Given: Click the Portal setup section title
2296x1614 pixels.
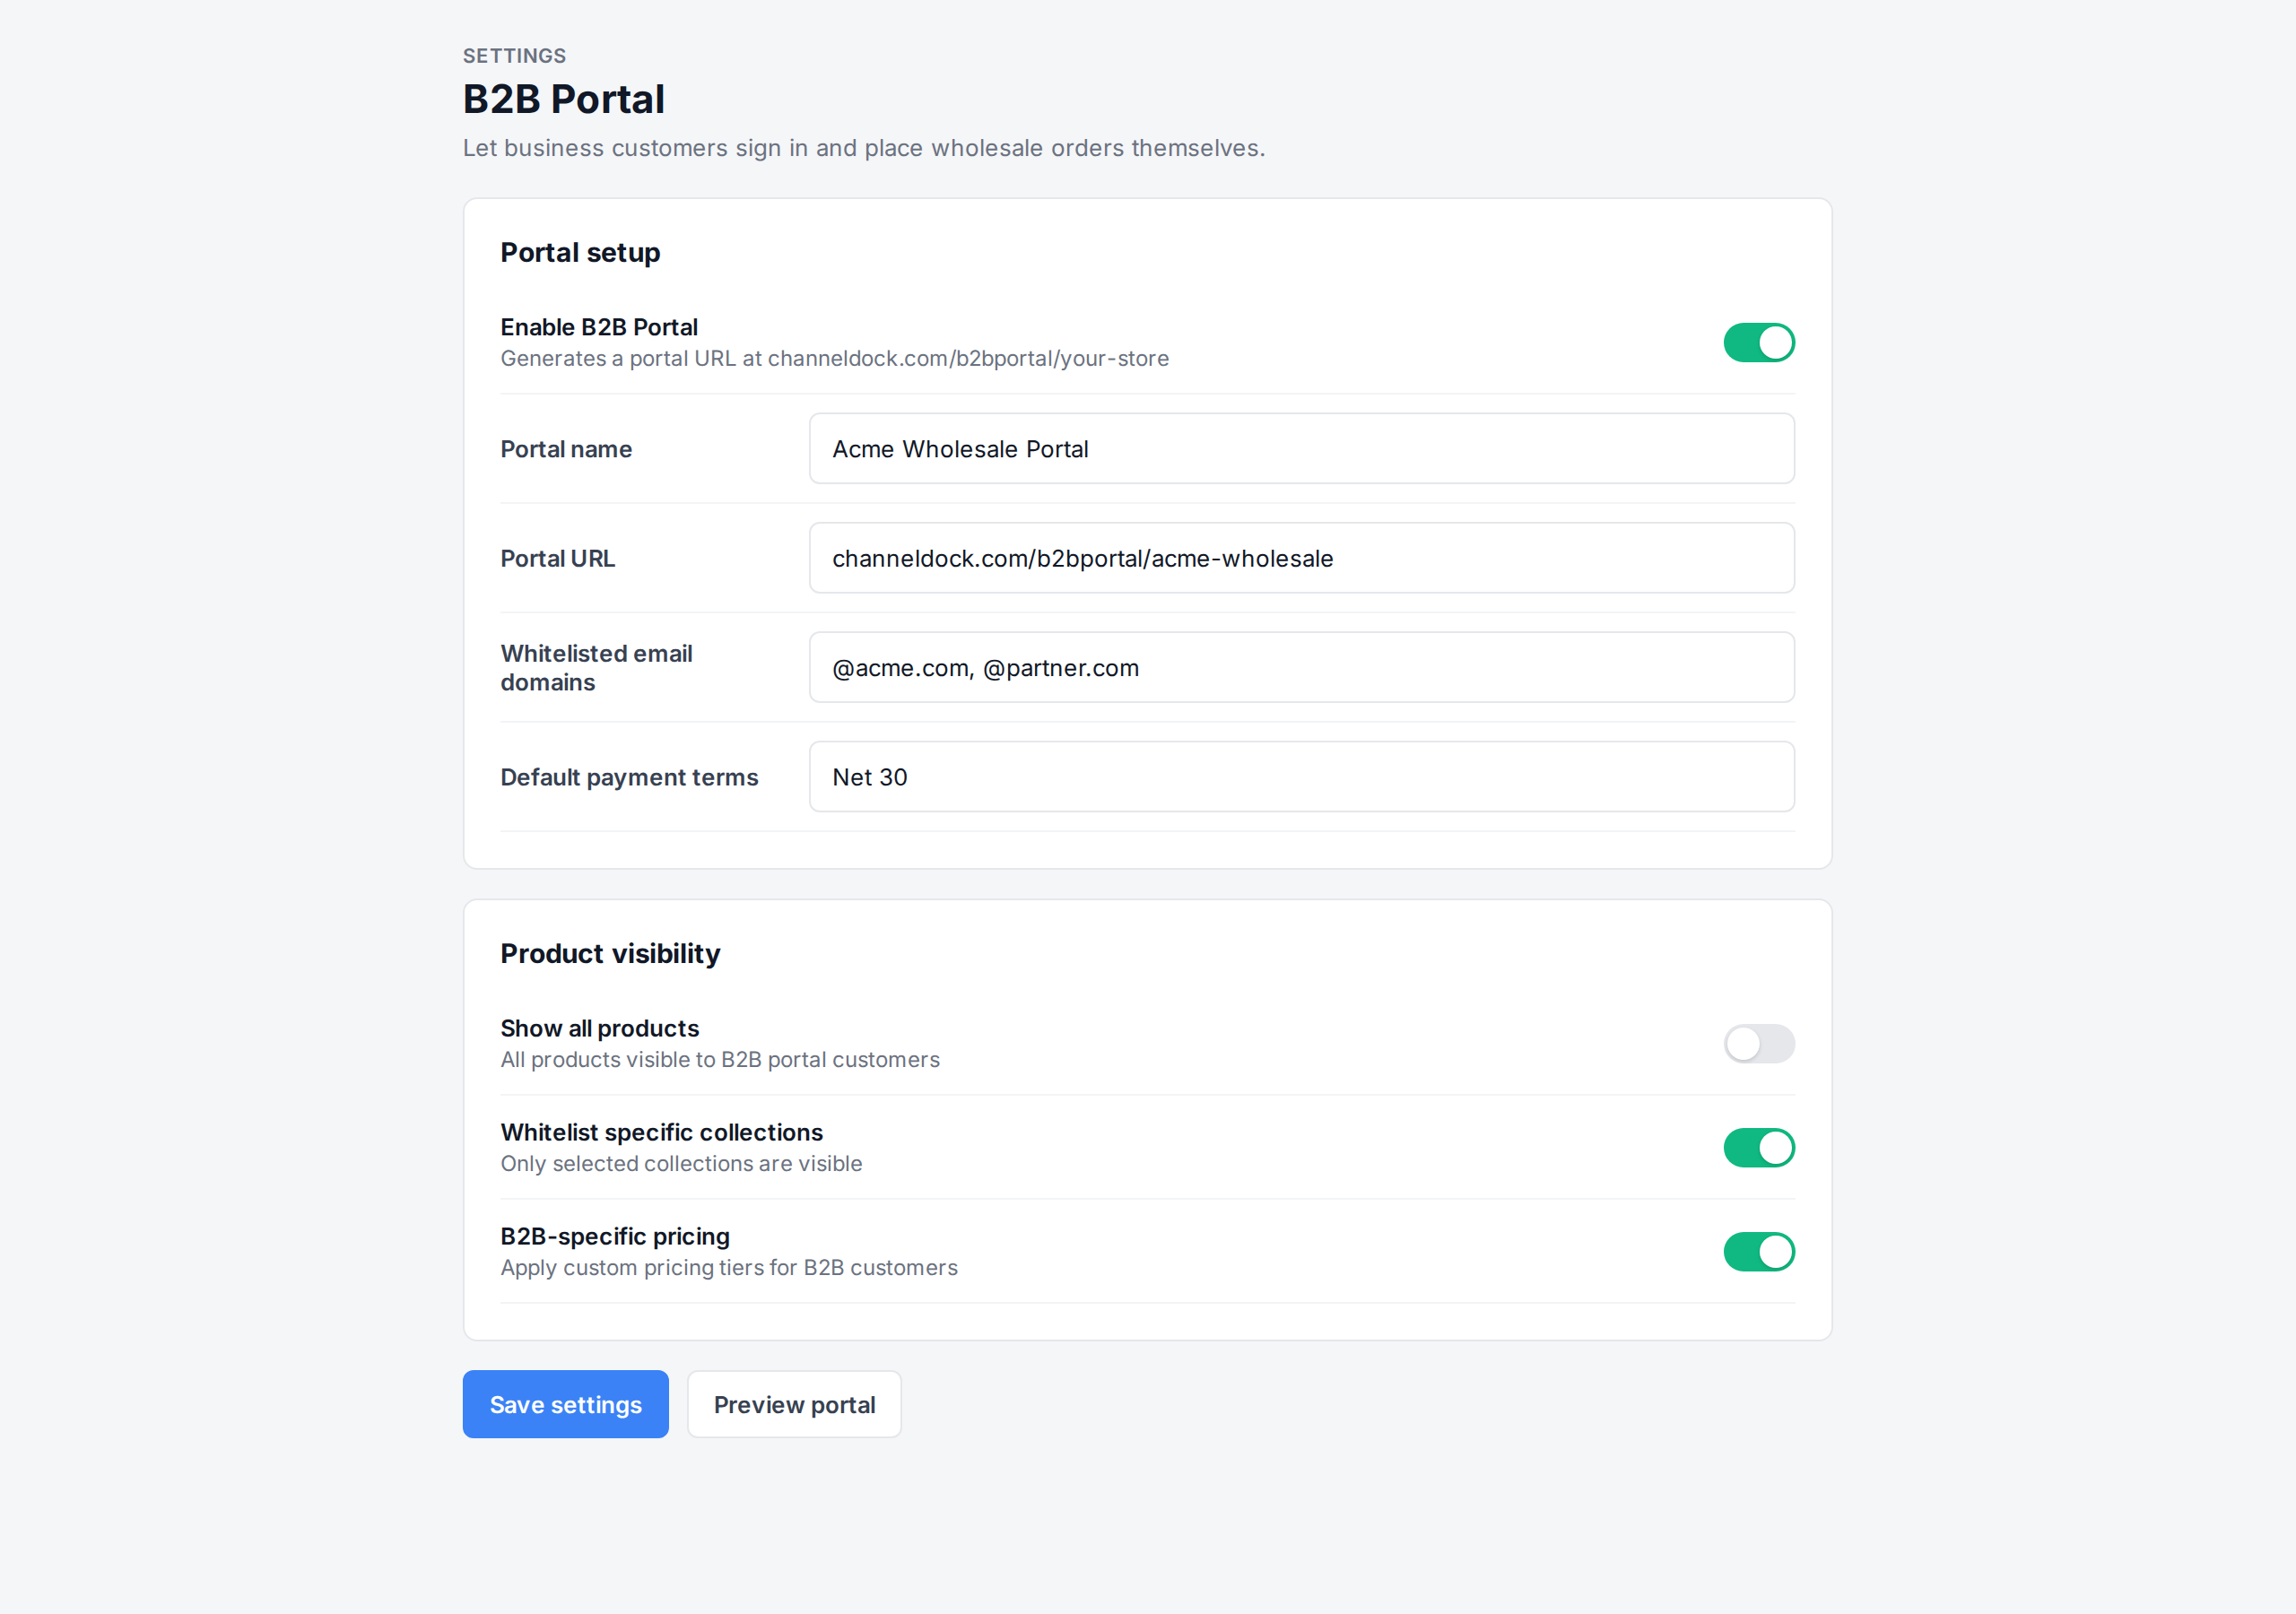Looking at the screenshot, I should coord(580,253).
